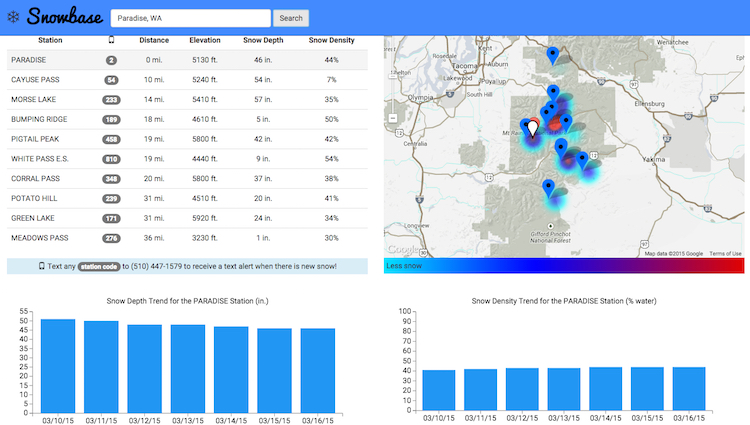Viewport: 750px width, 425px height.
Task: Click the 03/10/15 bar in Snow Depth chart
Action: pyautogui.click(x=58, y=364)
